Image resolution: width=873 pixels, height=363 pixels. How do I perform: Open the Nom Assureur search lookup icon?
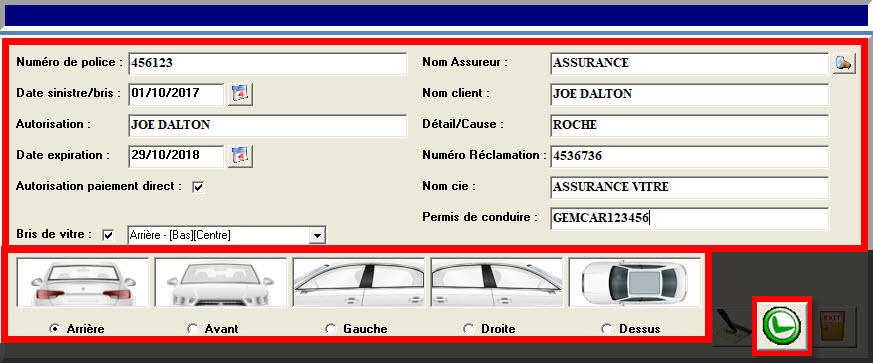(x=844, y=63)
